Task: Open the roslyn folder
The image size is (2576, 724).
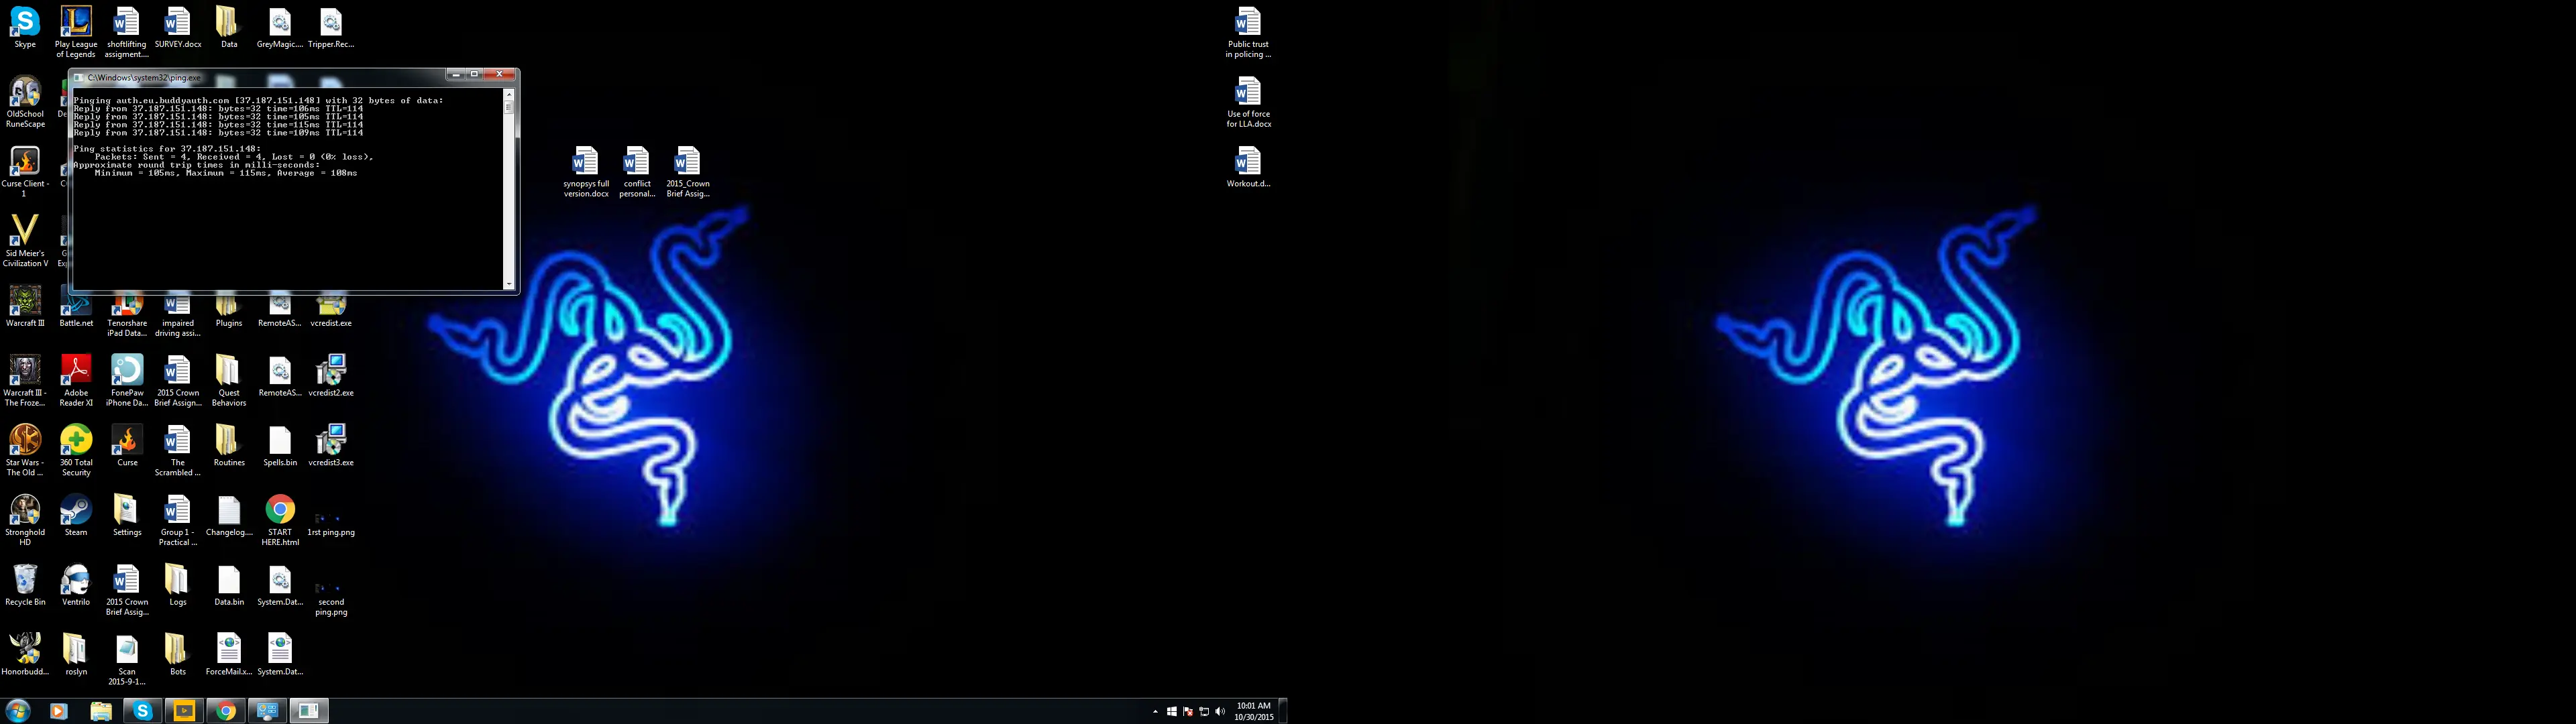Action: click(x=76, y=655)
